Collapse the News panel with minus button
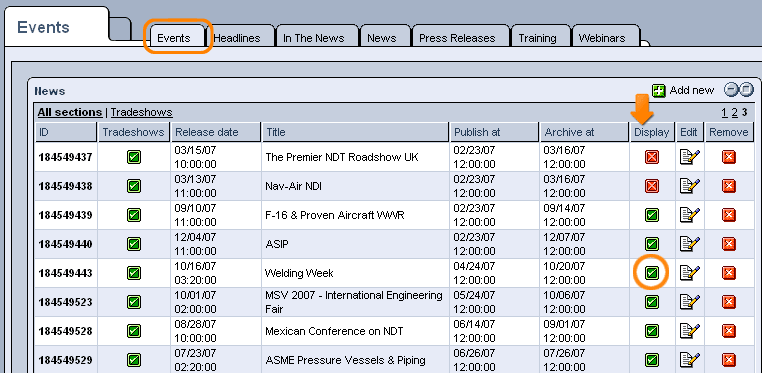 pyautogui.click(x=731, y=90)
